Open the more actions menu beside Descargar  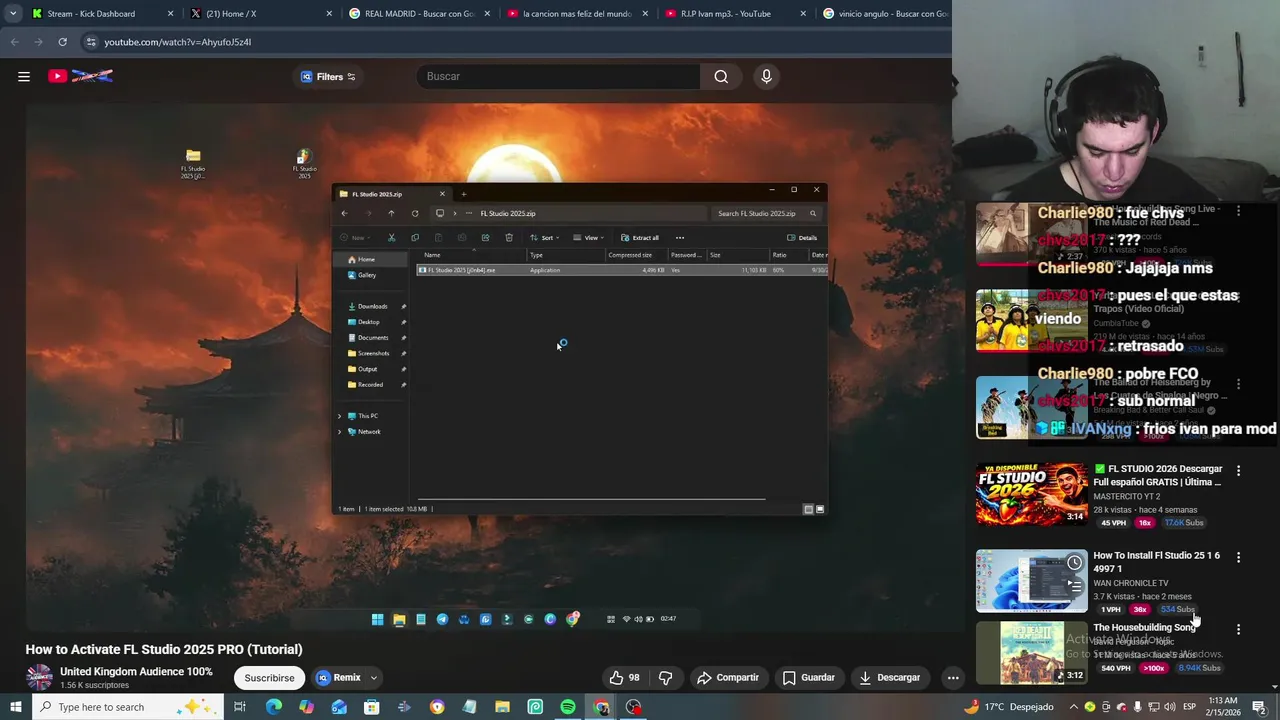click(953, 678)
